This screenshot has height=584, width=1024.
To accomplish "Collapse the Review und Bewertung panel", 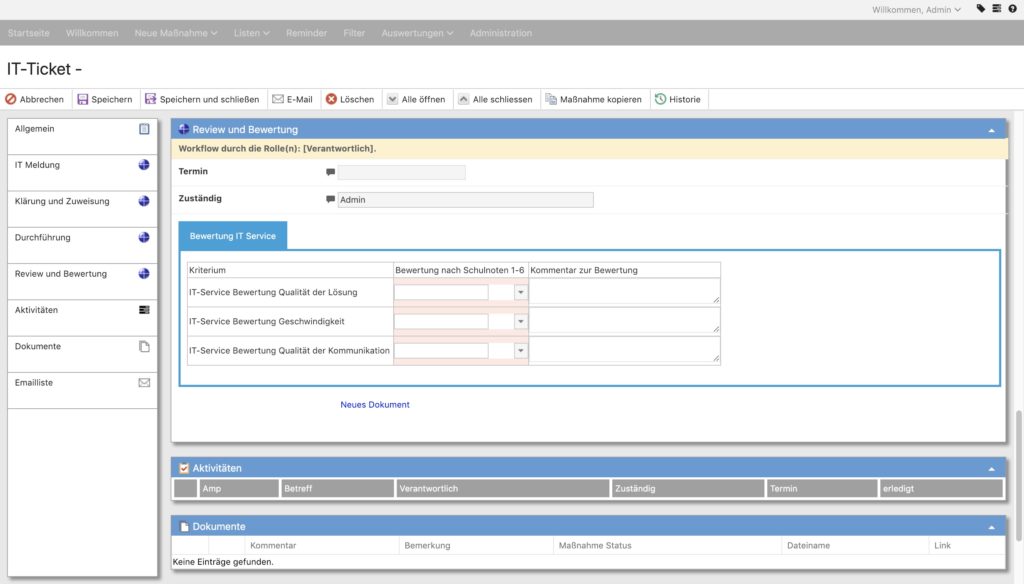I will [x=991, y=131].
